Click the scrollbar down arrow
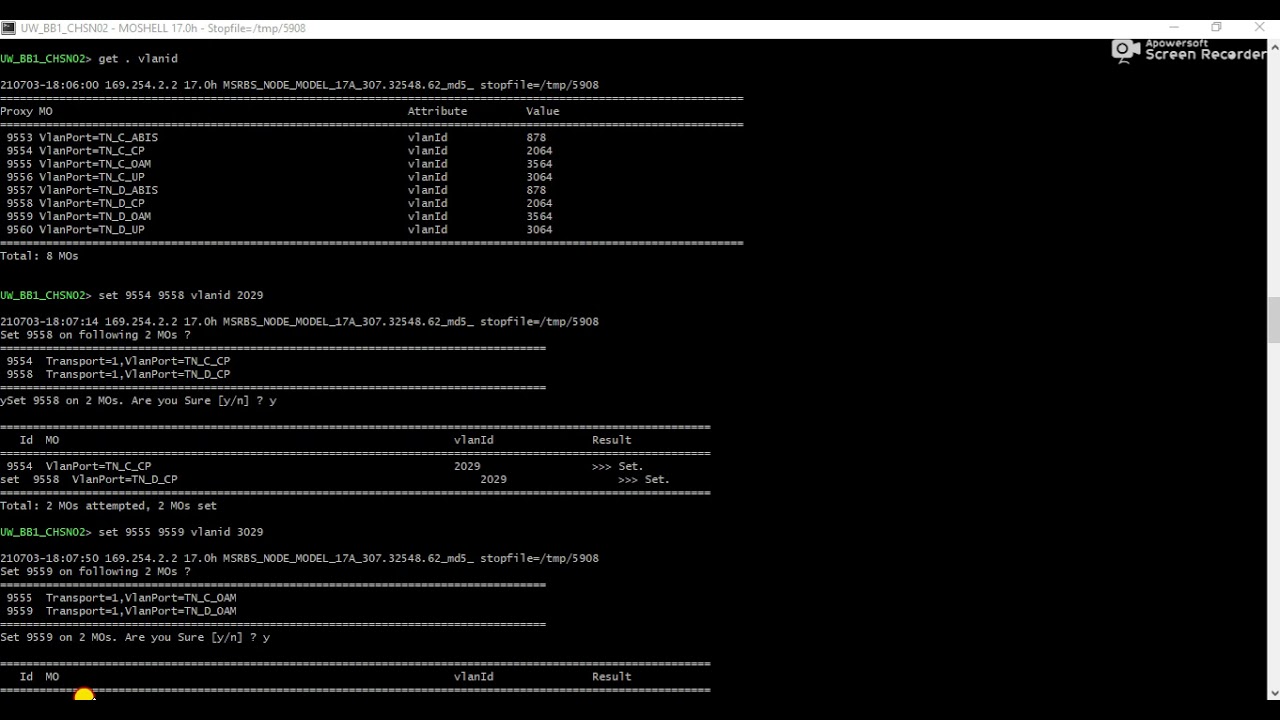Image resolution: width=1280 pixels, height=720 pixels. (1273, 693)
